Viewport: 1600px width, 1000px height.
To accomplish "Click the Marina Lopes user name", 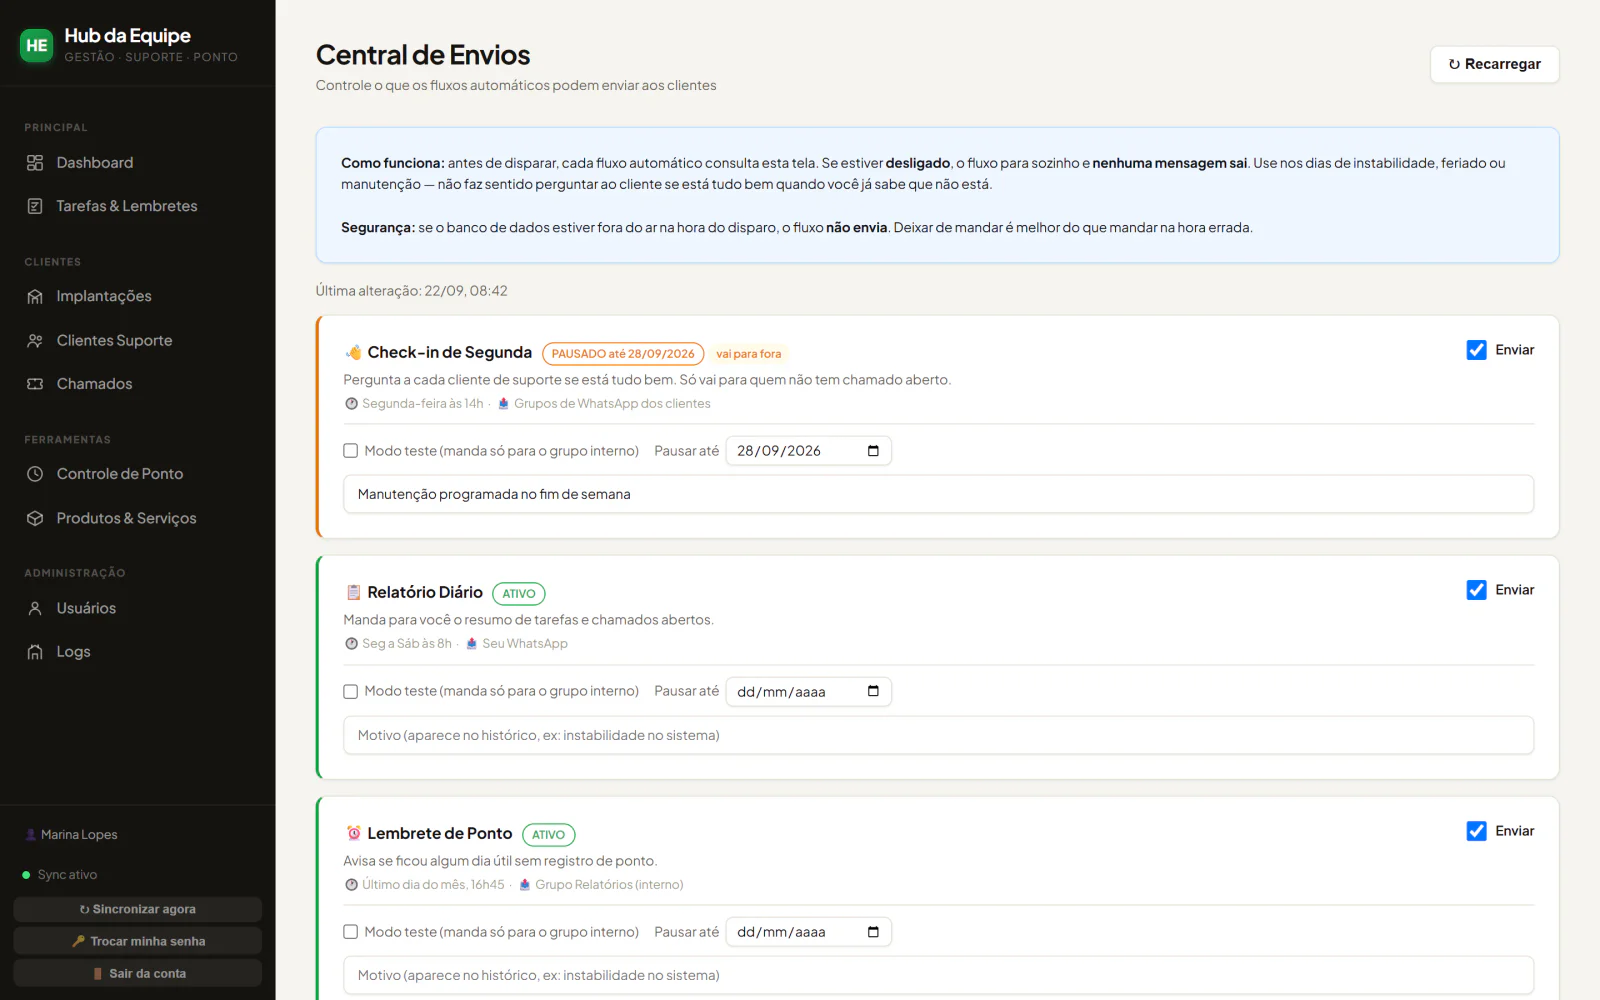I will coord(79,835).
